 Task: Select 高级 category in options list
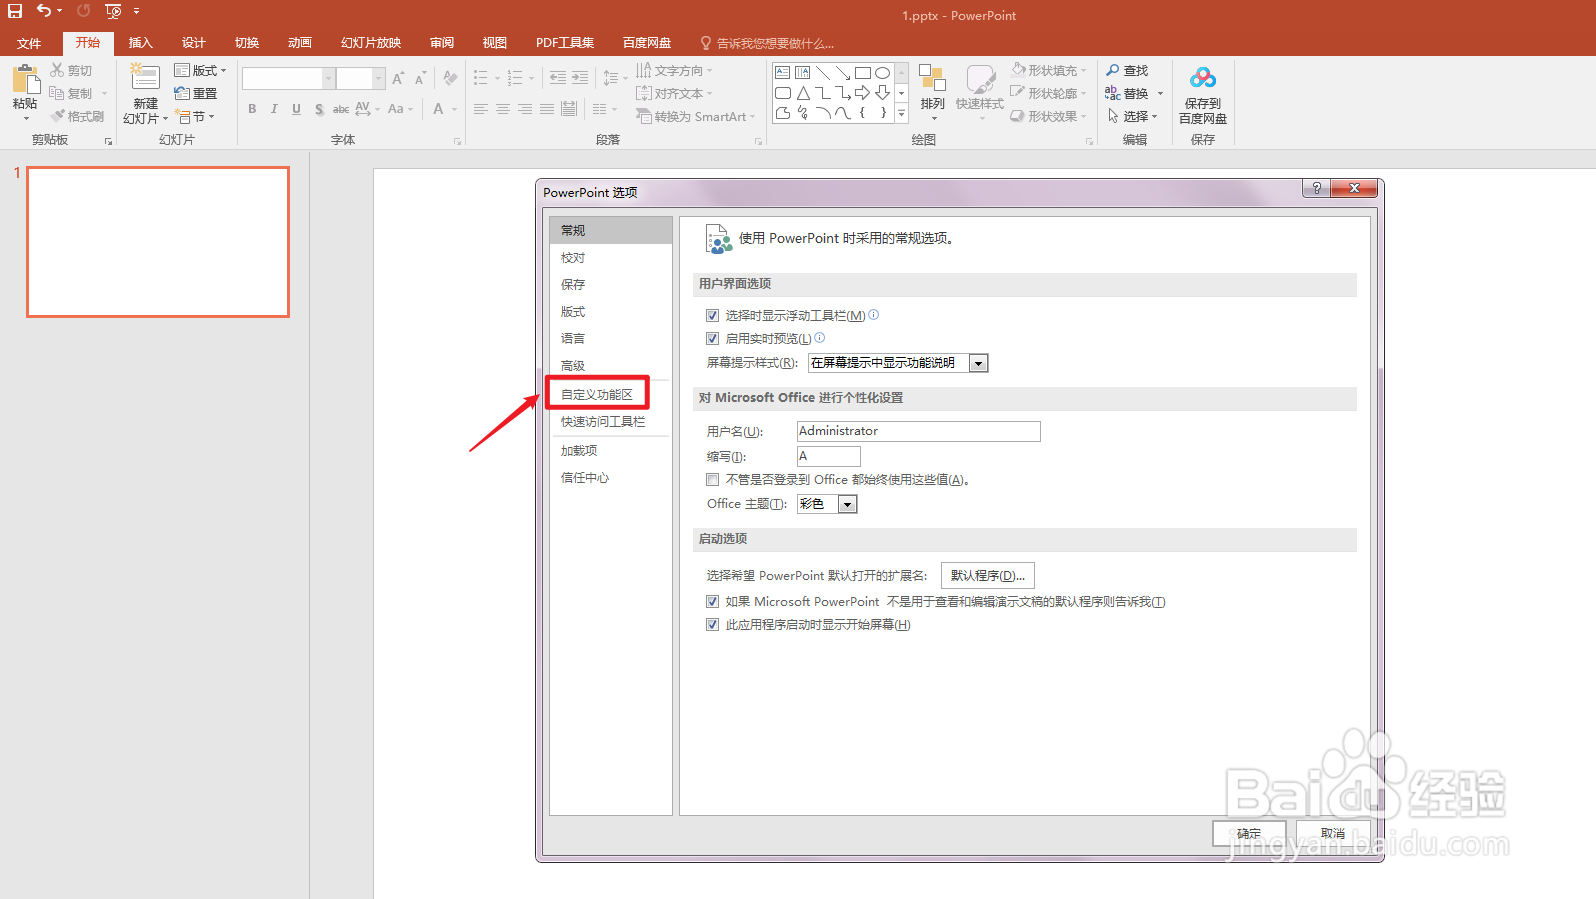[573, 365]
